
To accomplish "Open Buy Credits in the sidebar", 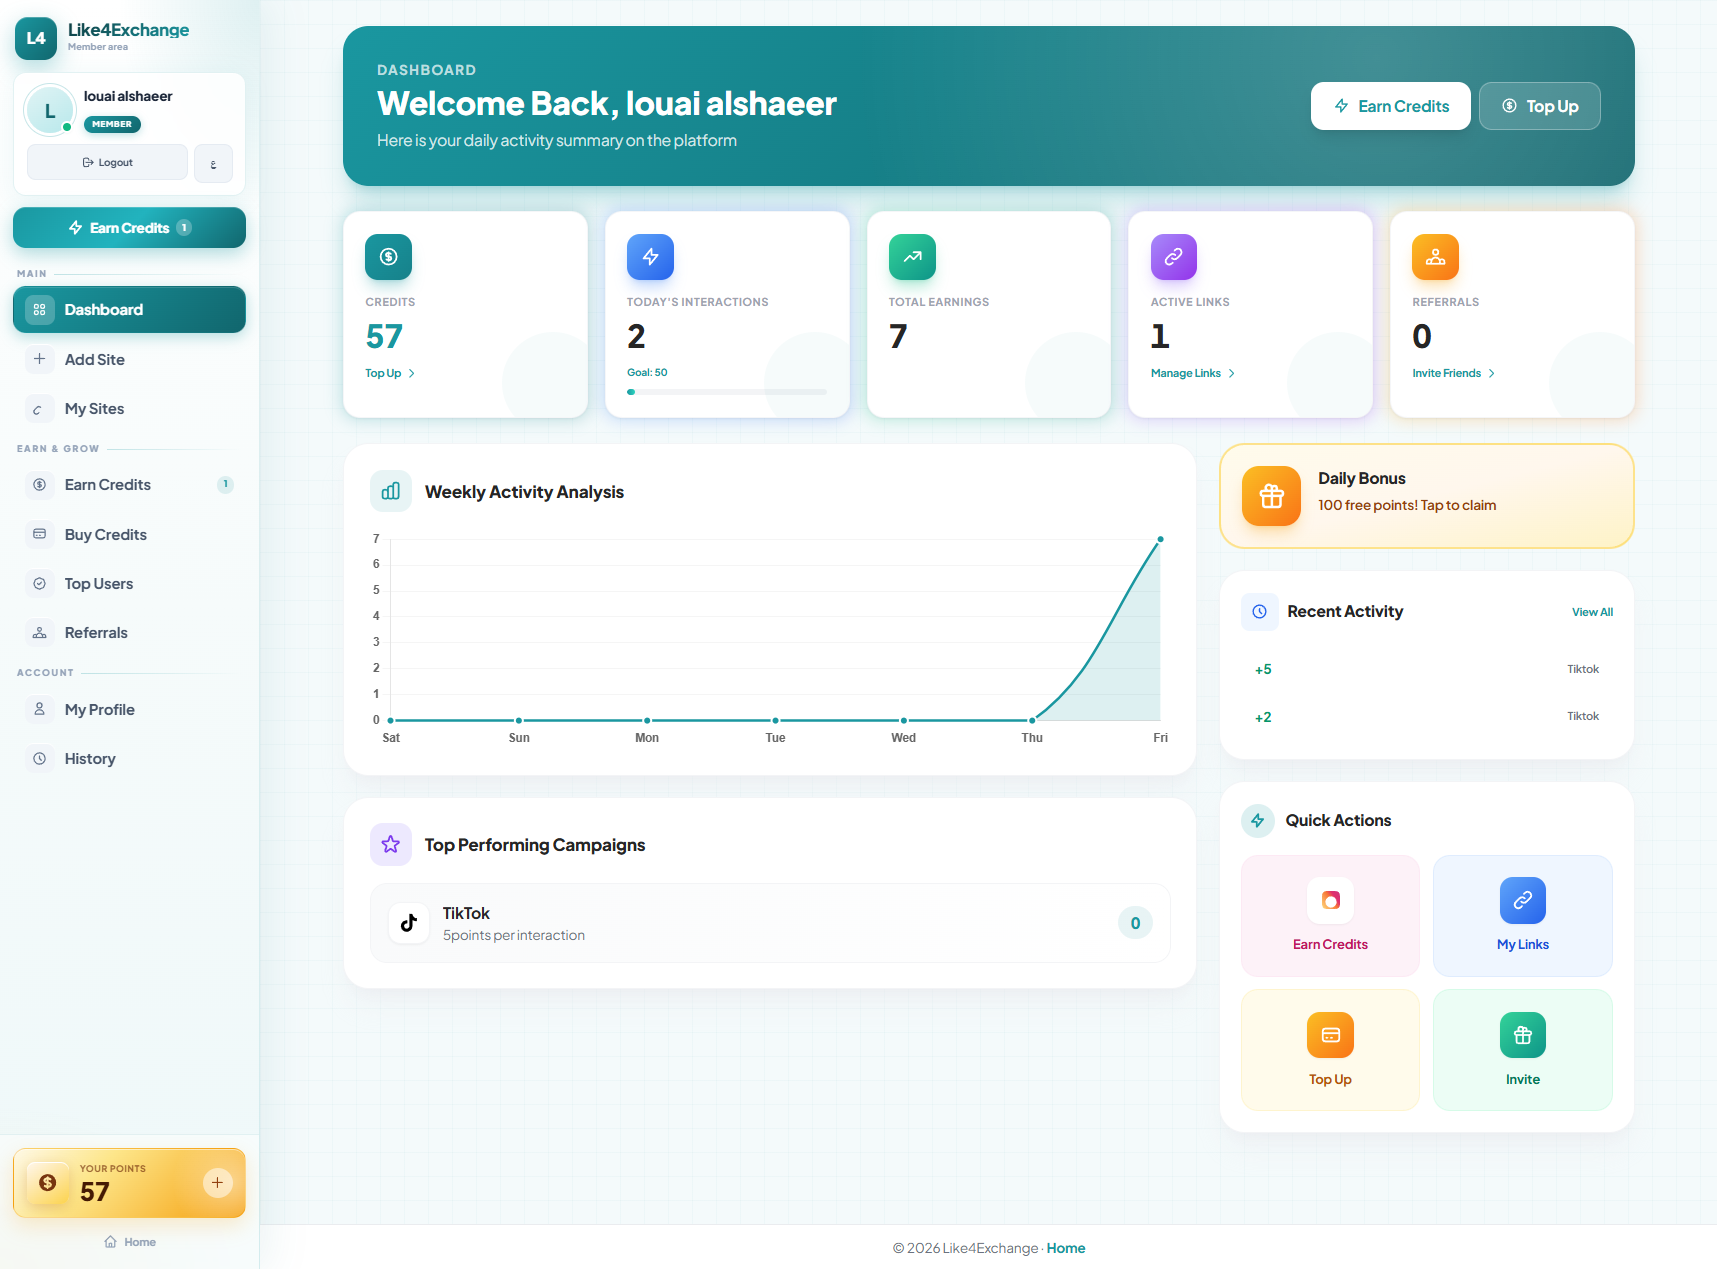I will click(x=129, y=535).
